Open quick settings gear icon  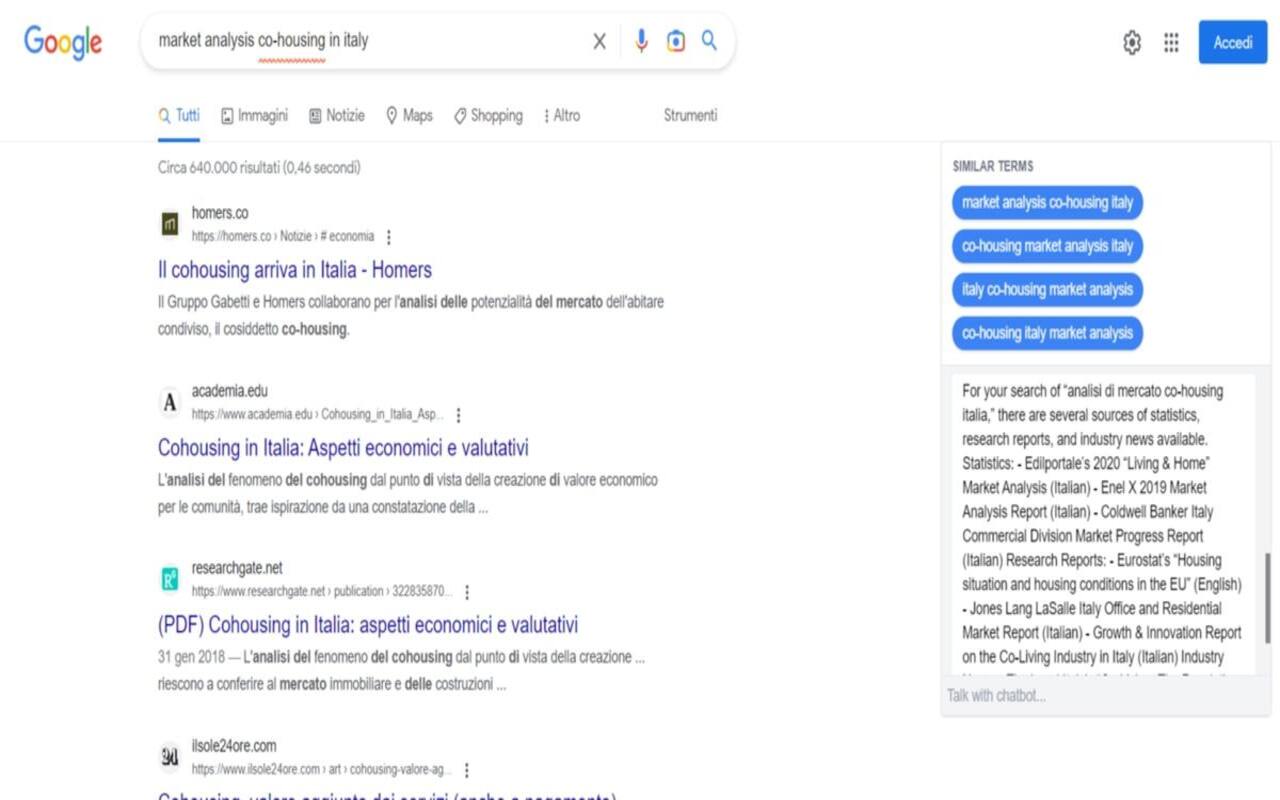tap(1131, 42)
